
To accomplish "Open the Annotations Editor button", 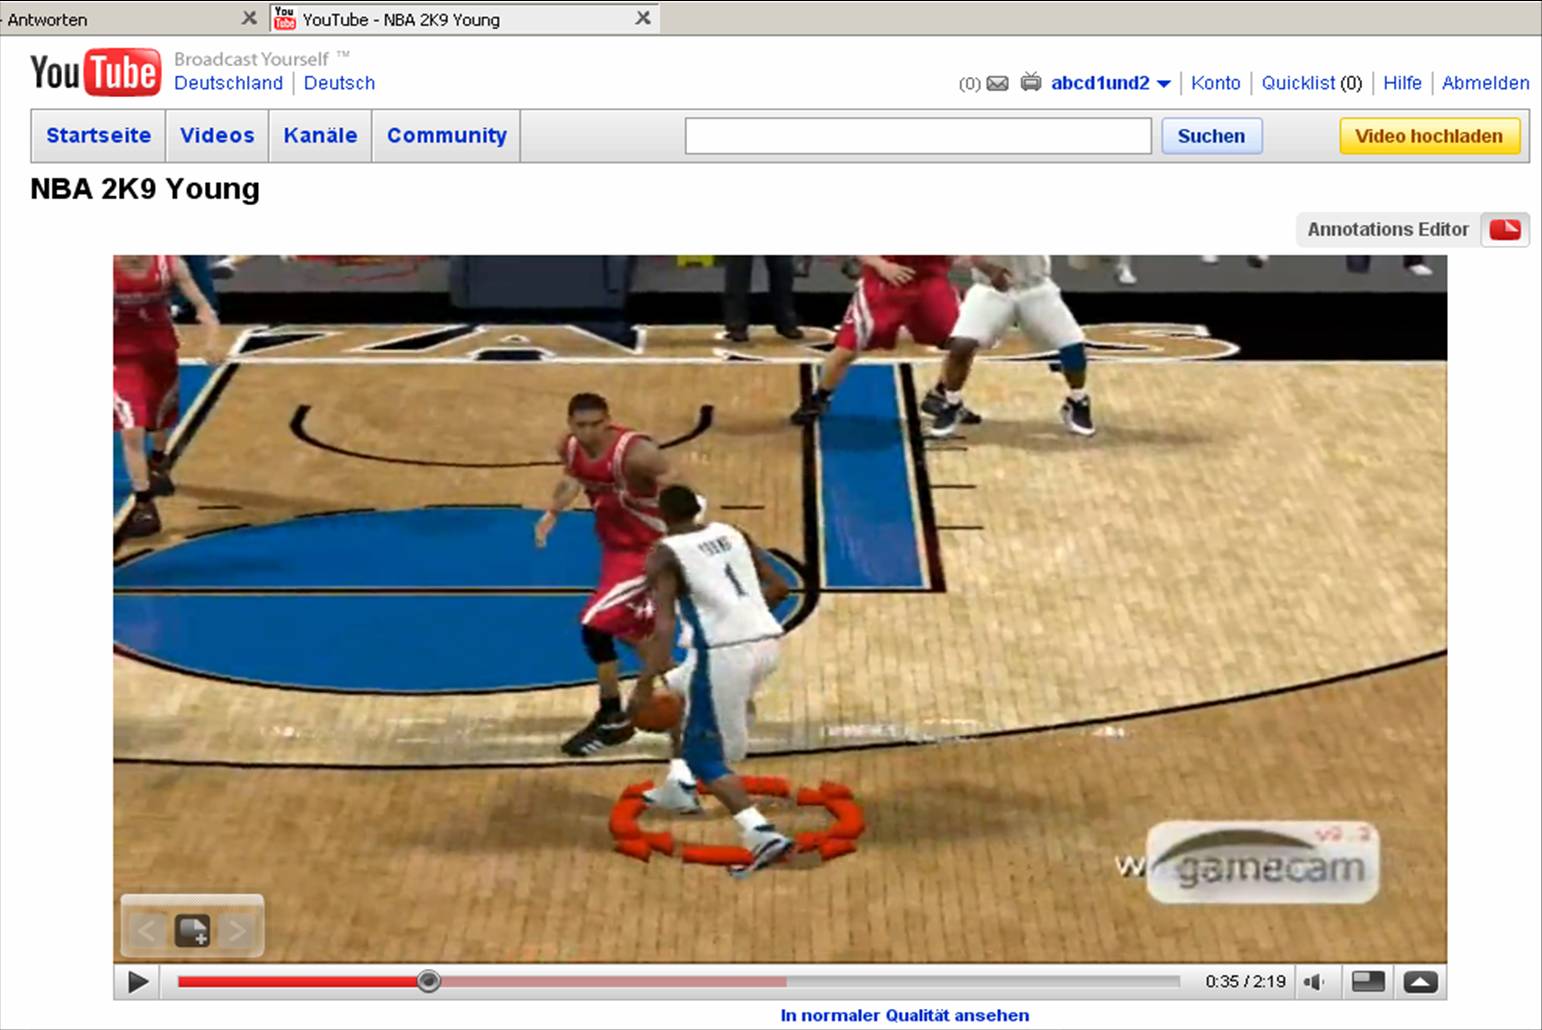I will click(x=1387, y=229).
